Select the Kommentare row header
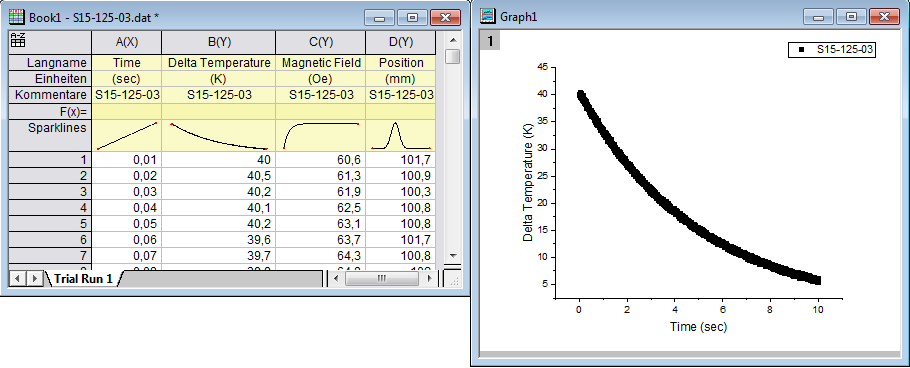910x368 pixels. 50,95
